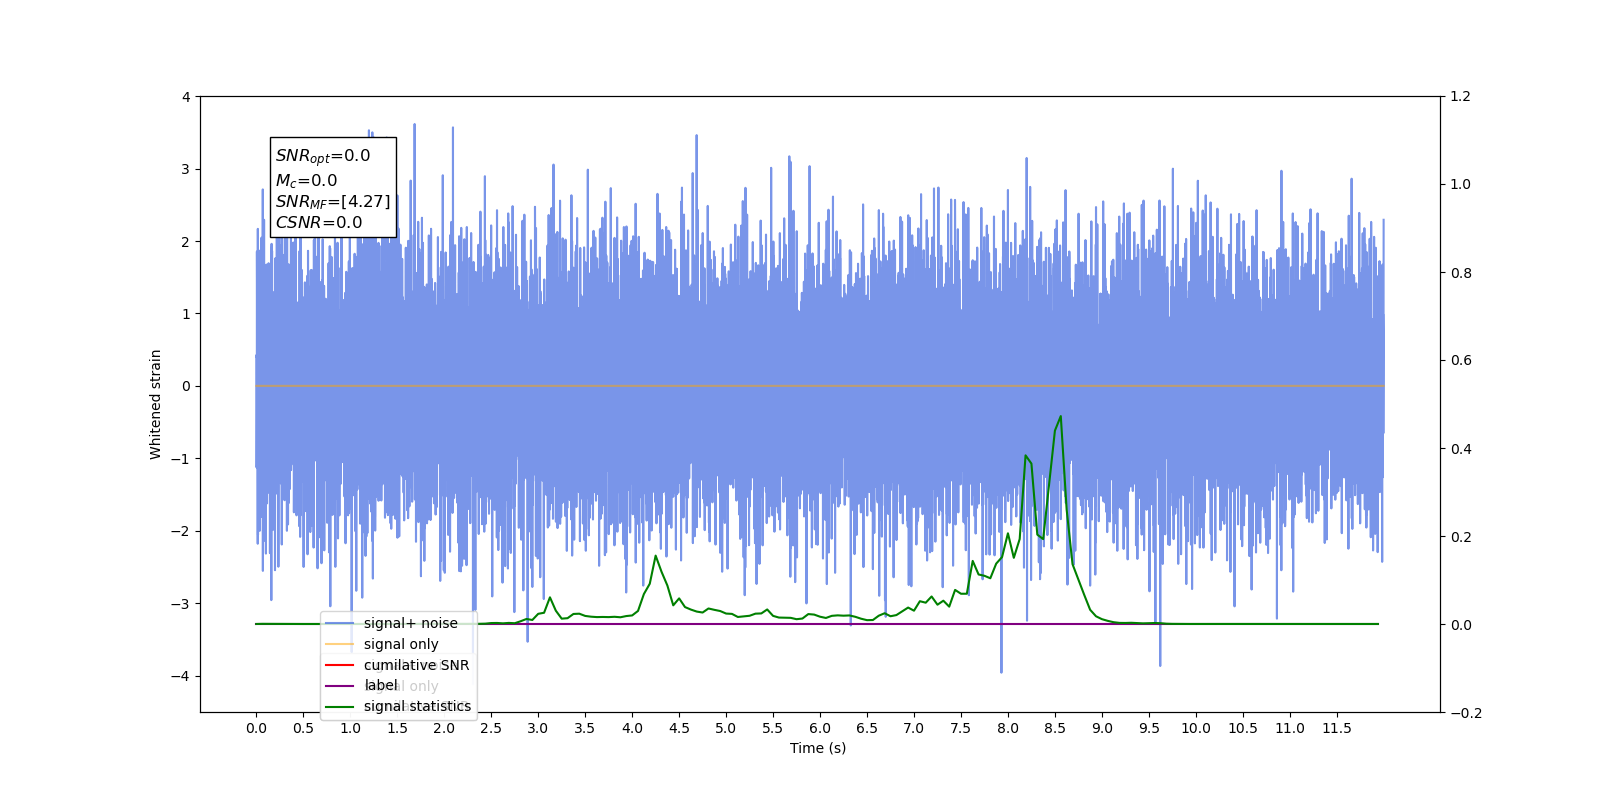The image size is (1600, 800).
Task: Click the 11.5 tick on the time axis
Action: point(1337,728)
